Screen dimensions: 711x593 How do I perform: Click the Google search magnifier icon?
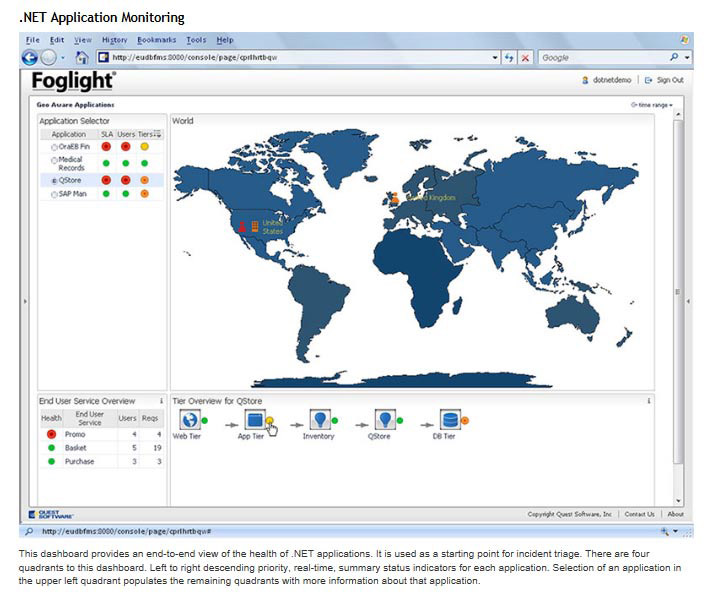pyautogui.click(x=674, y=57)
